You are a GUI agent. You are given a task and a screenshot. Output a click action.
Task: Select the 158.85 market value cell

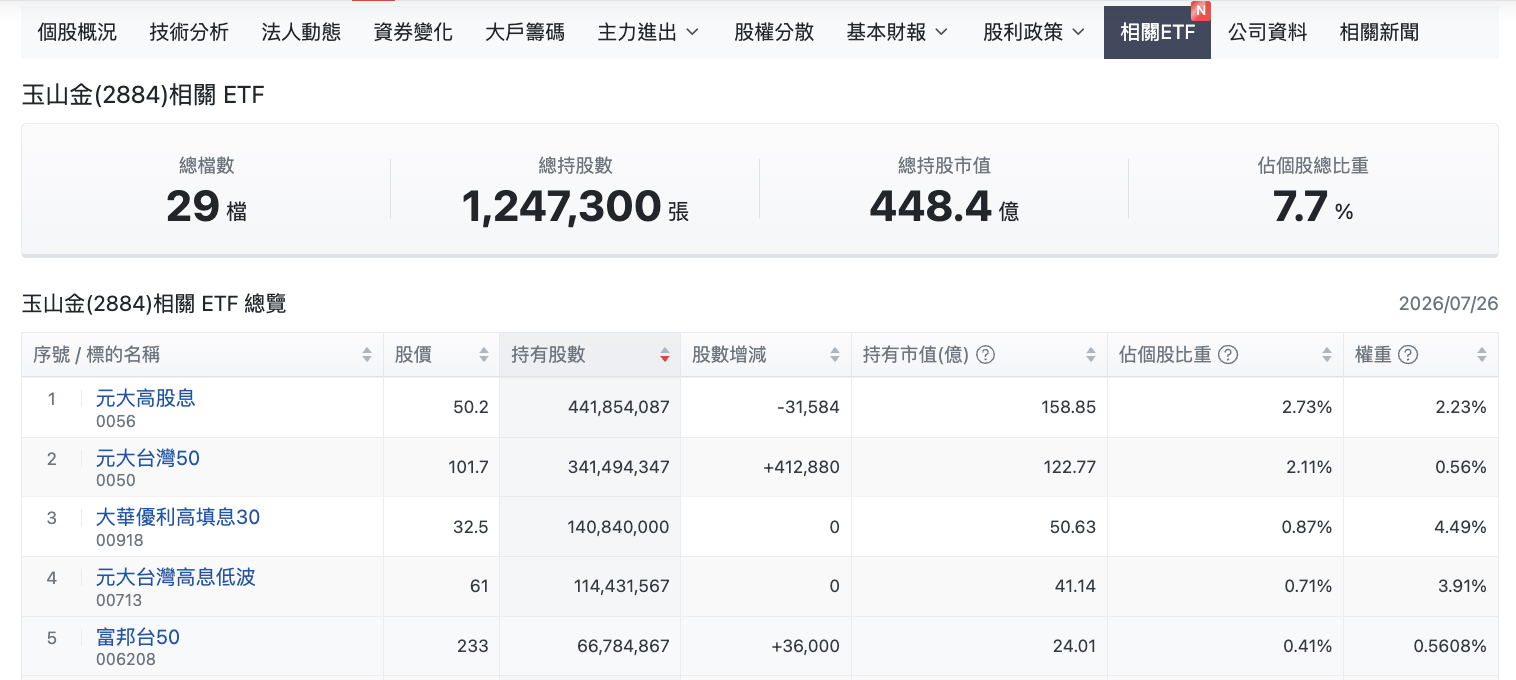click(979, 407)
